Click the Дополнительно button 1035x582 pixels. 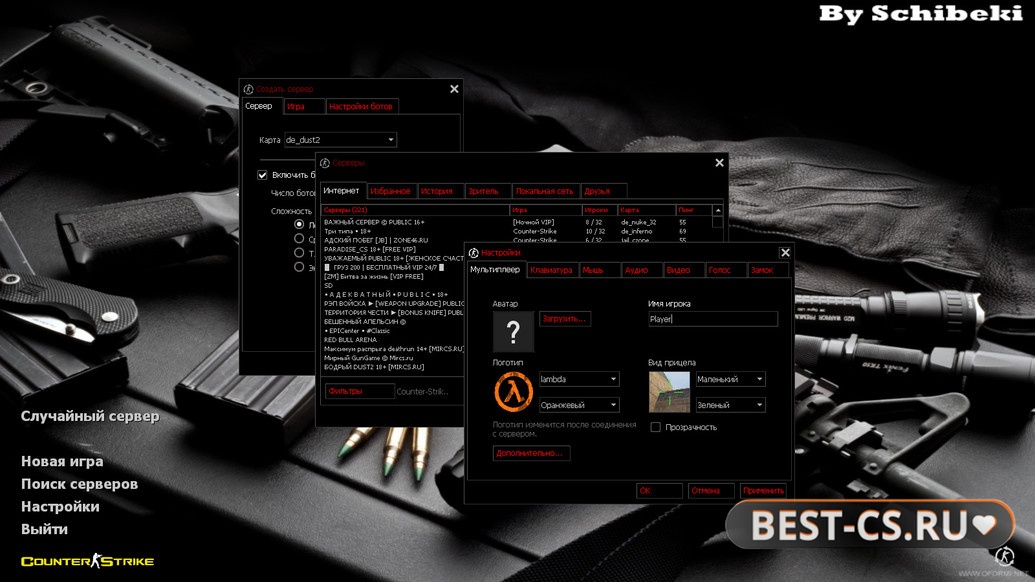531,453
